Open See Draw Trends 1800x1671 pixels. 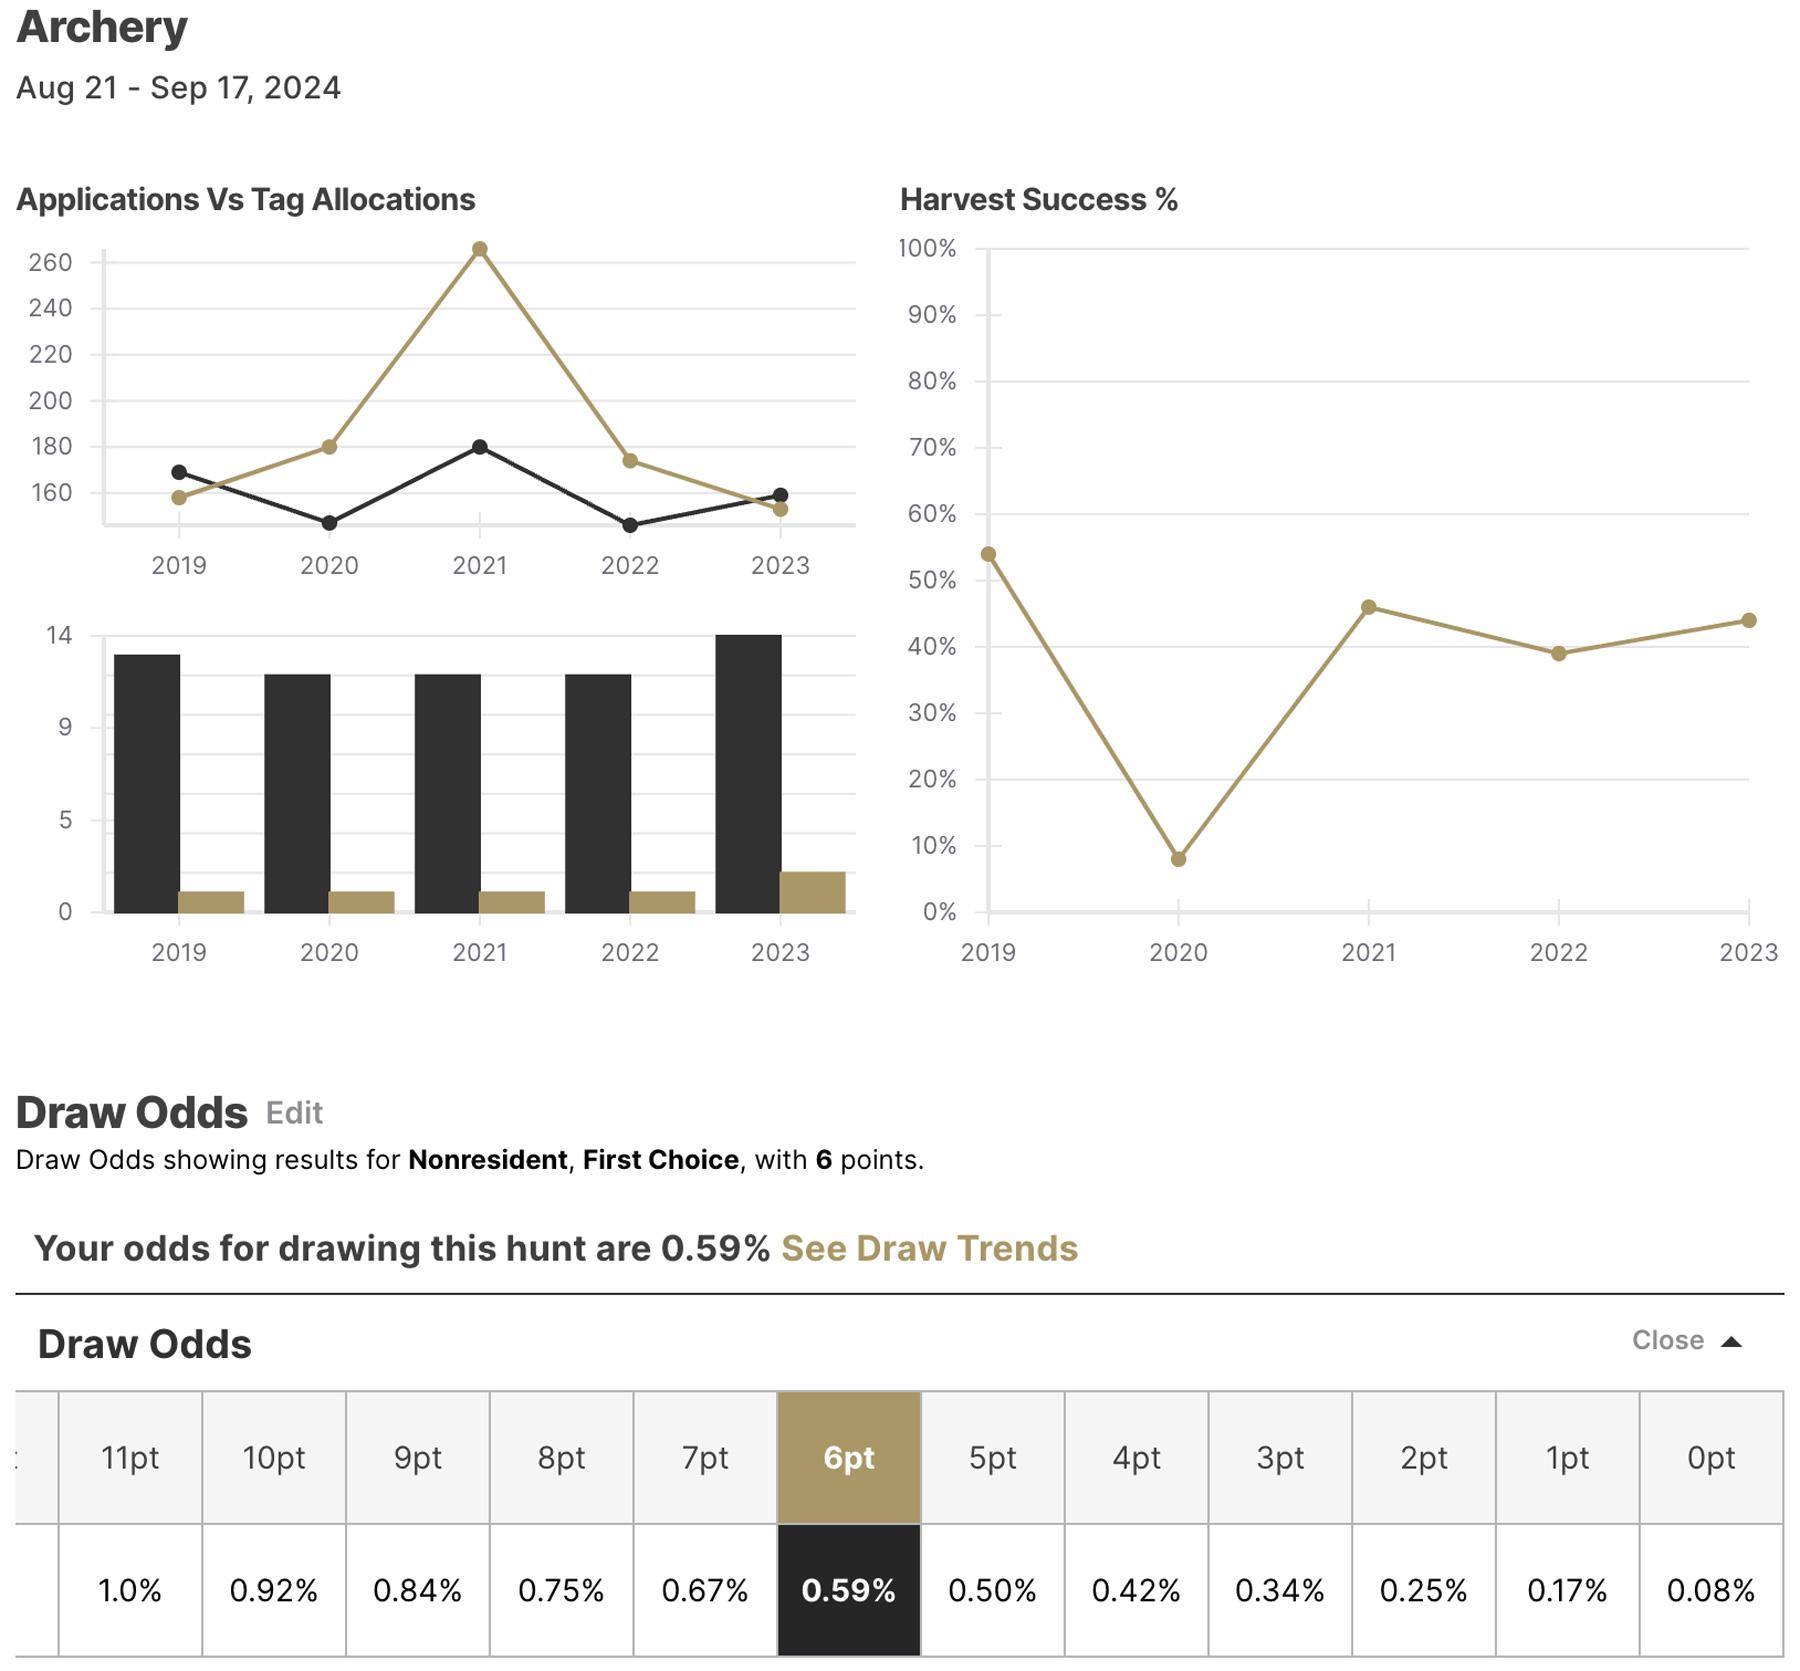coord(930,1248)
